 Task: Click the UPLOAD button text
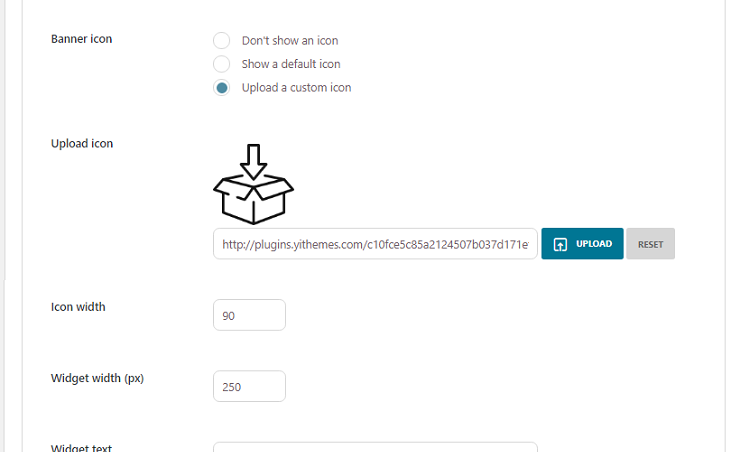point(594,244)
